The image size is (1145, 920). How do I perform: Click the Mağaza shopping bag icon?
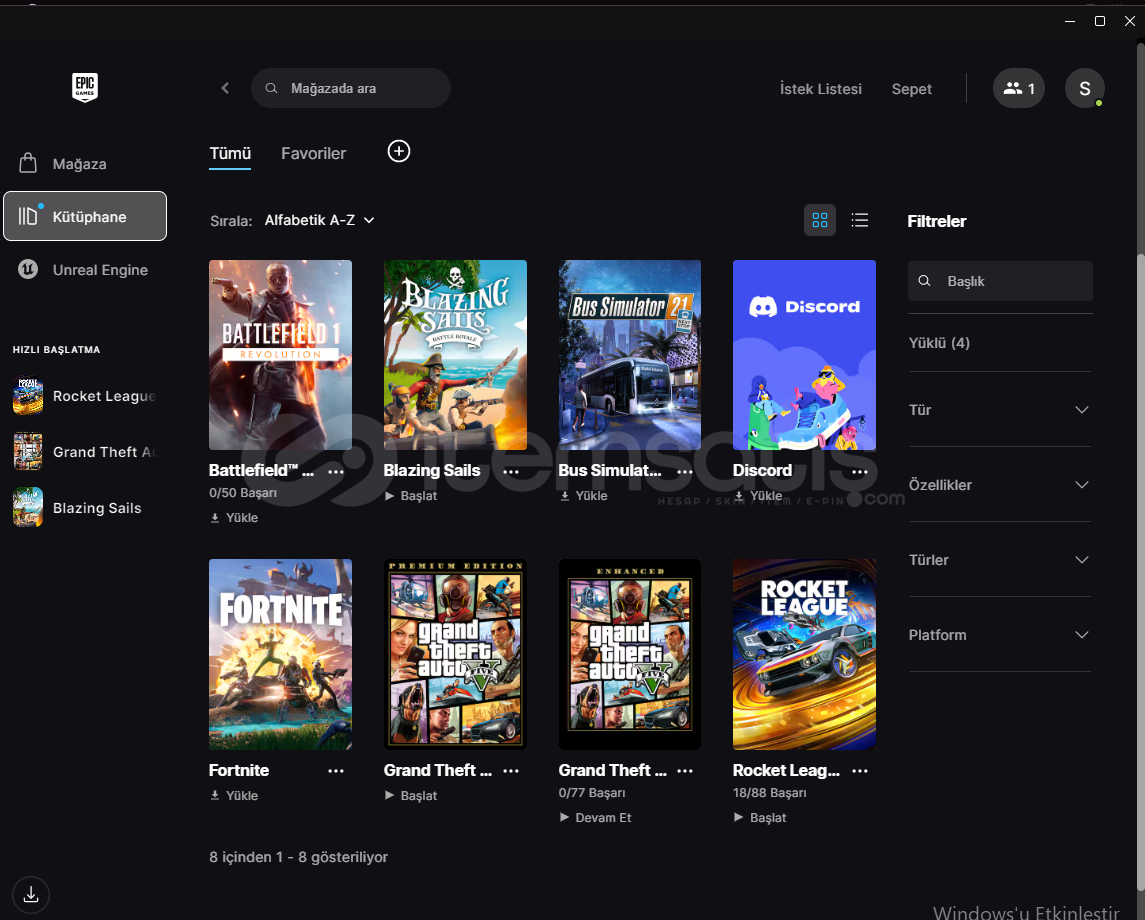coord(28,163)
